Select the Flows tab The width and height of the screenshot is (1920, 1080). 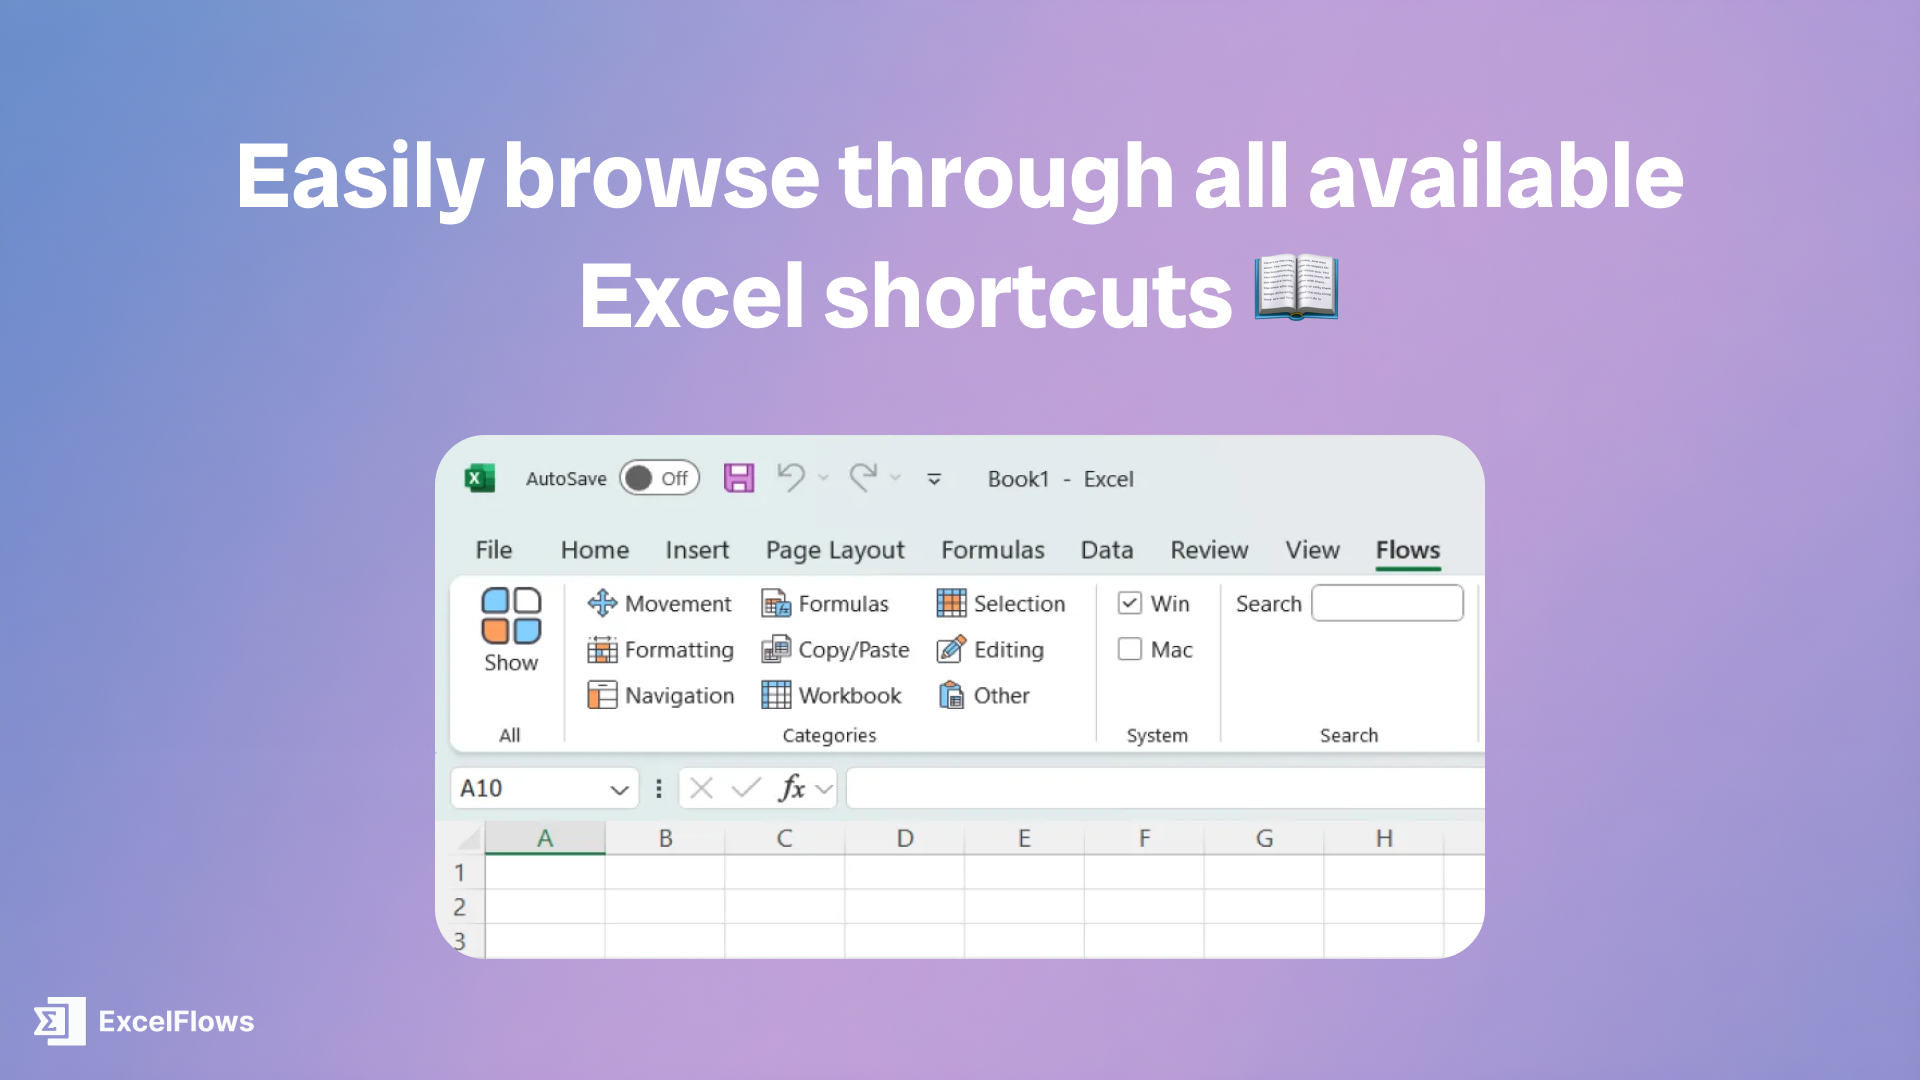pyautogui.click(x=1408, y=550)
